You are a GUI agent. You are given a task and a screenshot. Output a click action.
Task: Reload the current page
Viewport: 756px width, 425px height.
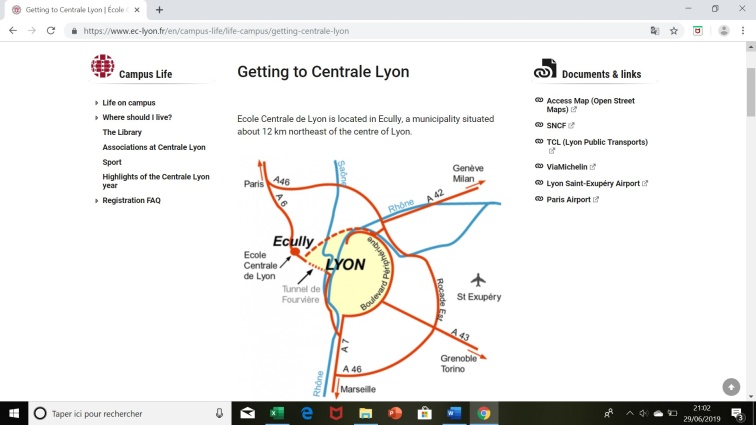click(x=51, y=31)
